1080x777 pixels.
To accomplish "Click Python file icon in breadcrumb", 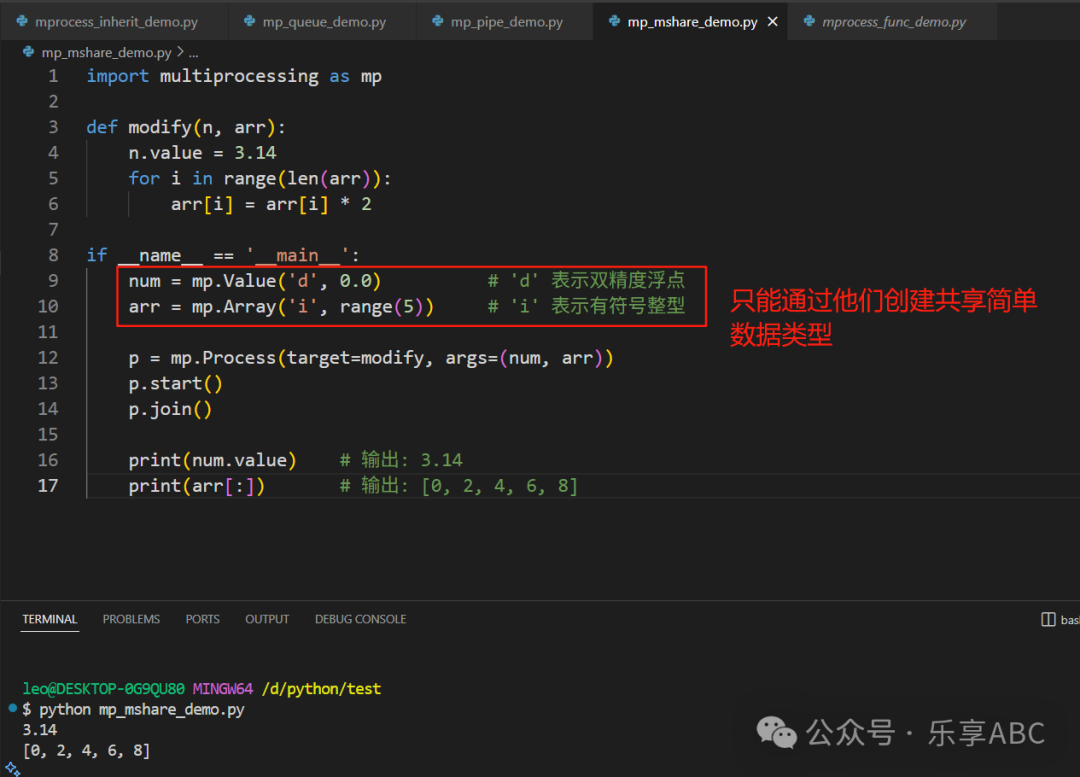I will [28, 52].
